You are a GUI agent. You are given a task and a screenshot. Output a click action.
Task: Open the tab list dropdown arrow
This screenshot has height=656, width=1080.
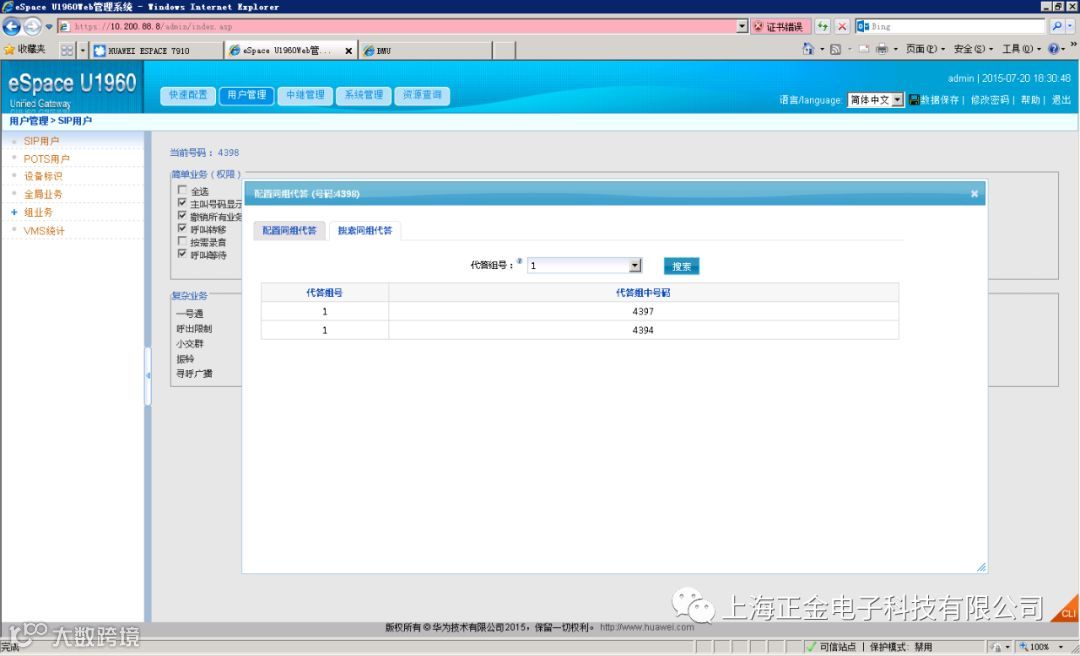(83, 50)
